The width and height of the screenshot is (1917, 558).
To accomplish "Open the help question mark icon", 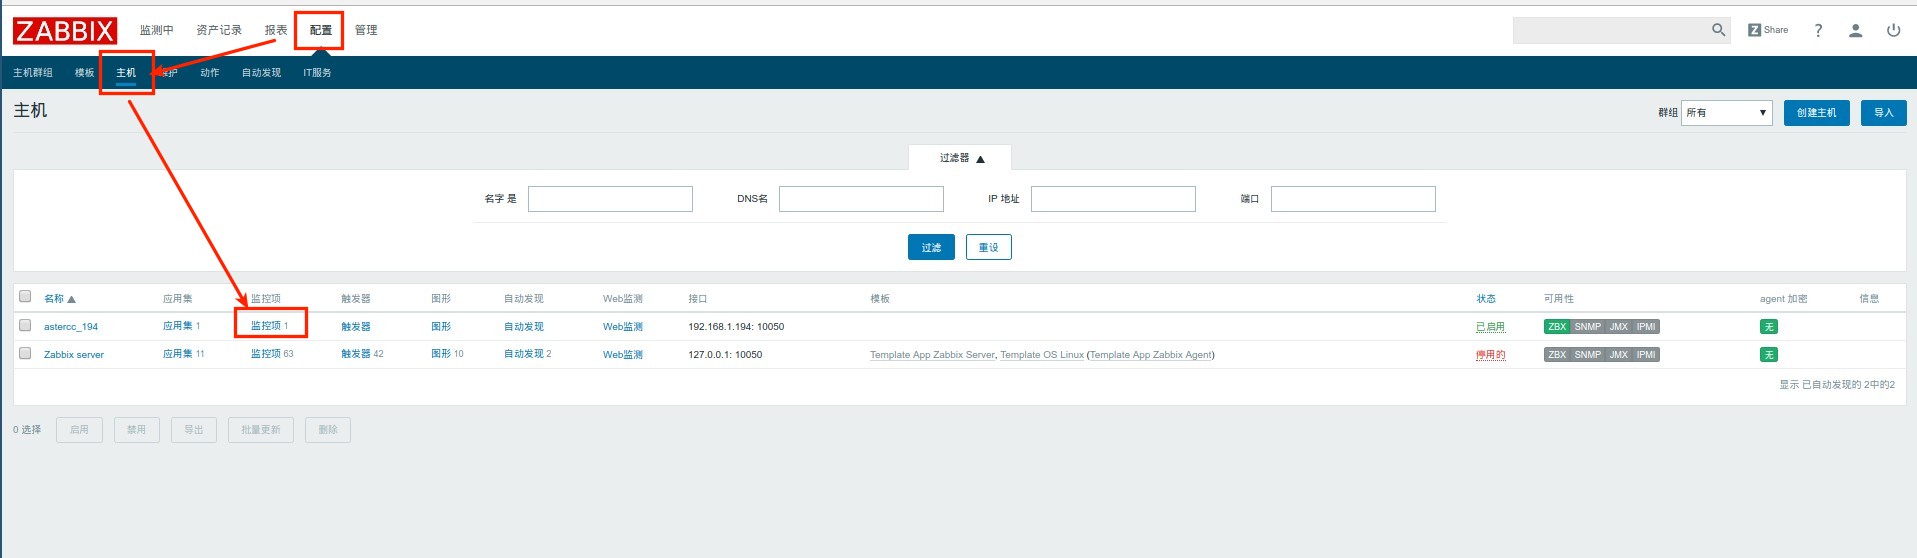I will tap(1818, 31).
